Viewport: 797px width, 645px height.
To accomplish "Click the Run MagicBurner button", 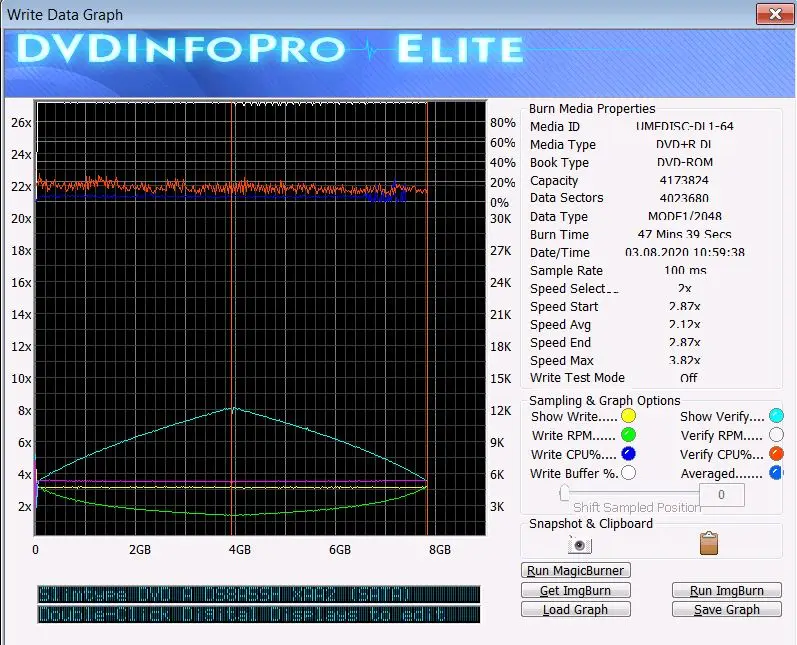I will (575, 570).
